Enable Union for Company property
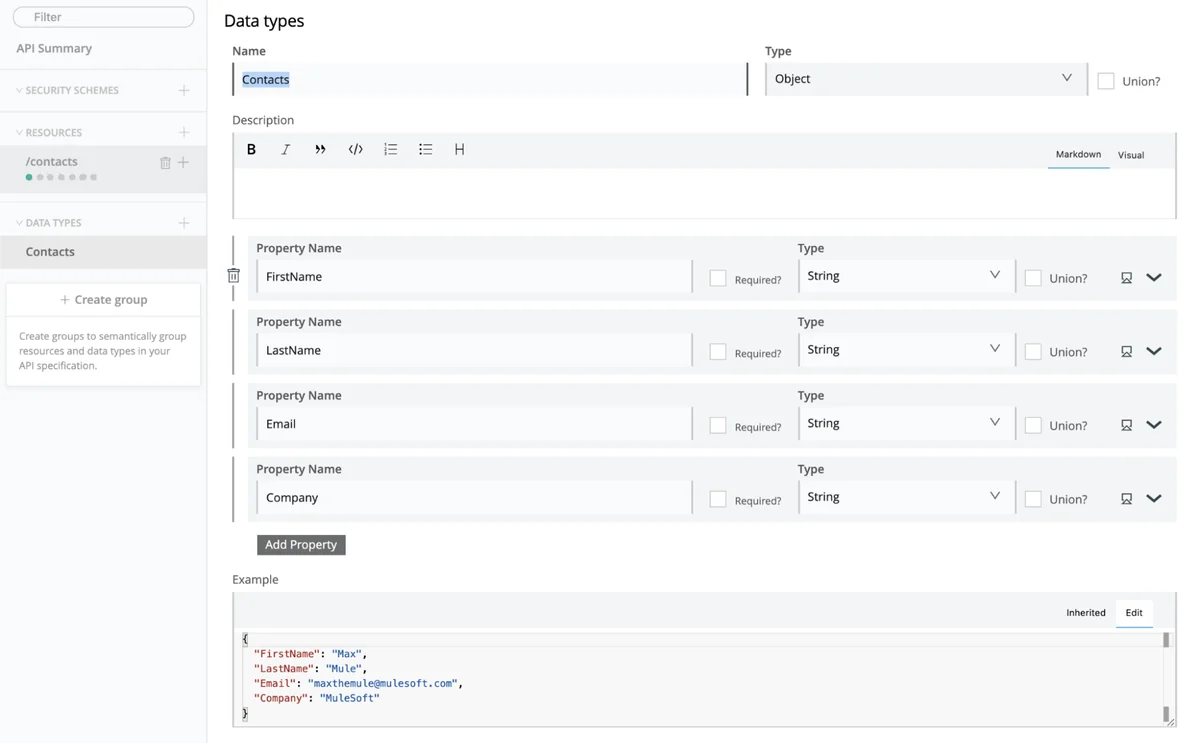 point(1033,499)
